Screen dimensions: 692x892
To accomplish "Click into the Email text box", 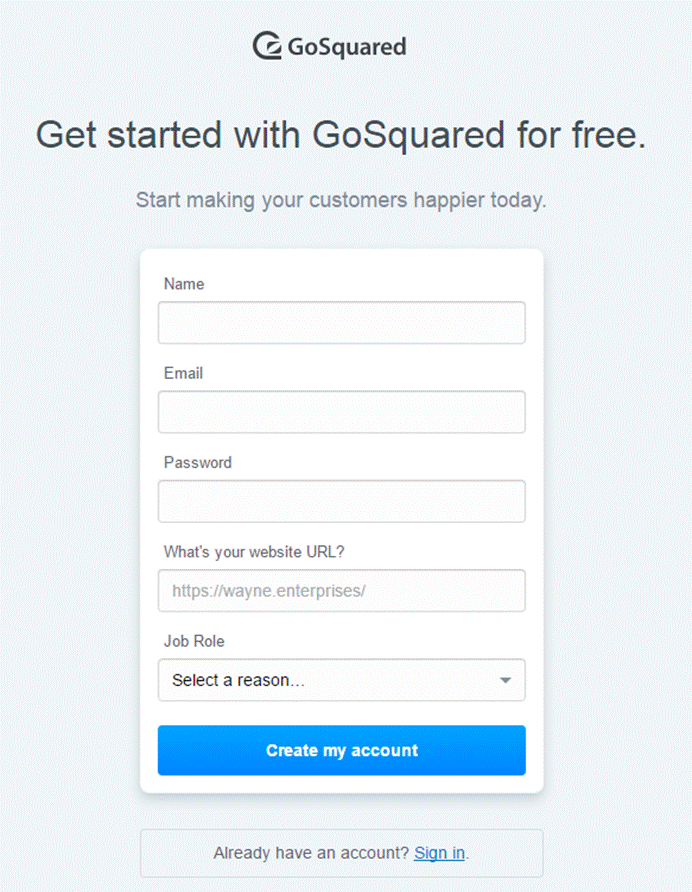I will pyautogui.click(x=341, y=412).
